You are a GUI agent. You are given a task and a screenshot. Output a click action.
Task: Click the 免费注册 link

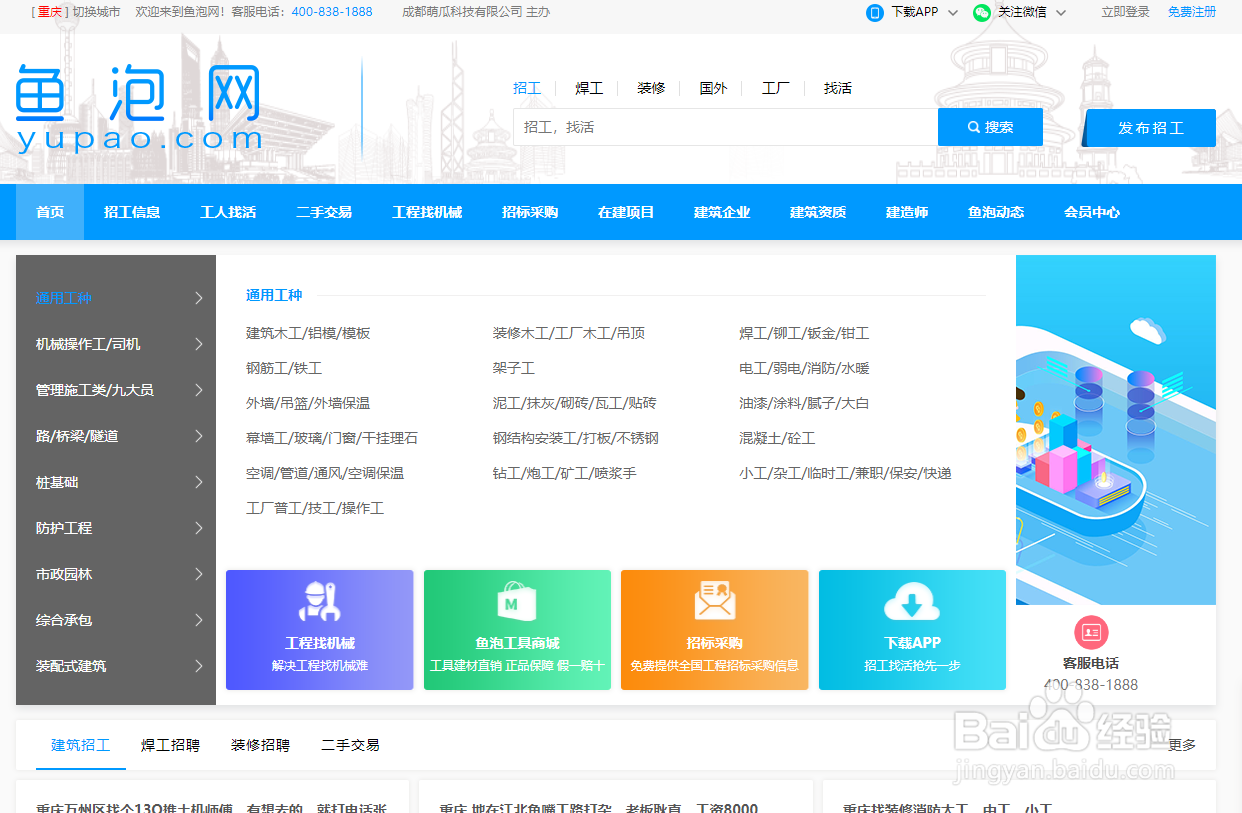tap(1192, 12)
